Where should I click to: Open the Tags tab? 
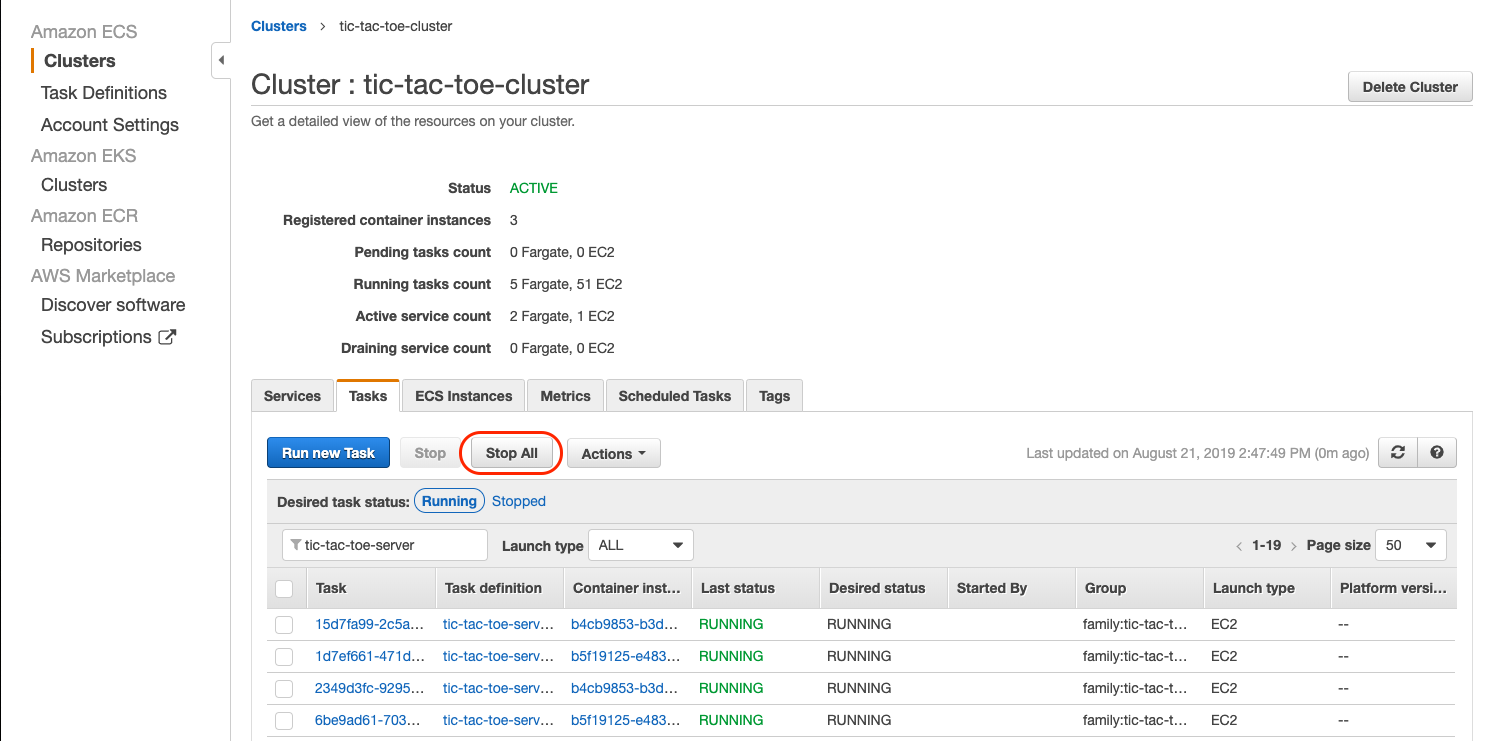[775, 396]
